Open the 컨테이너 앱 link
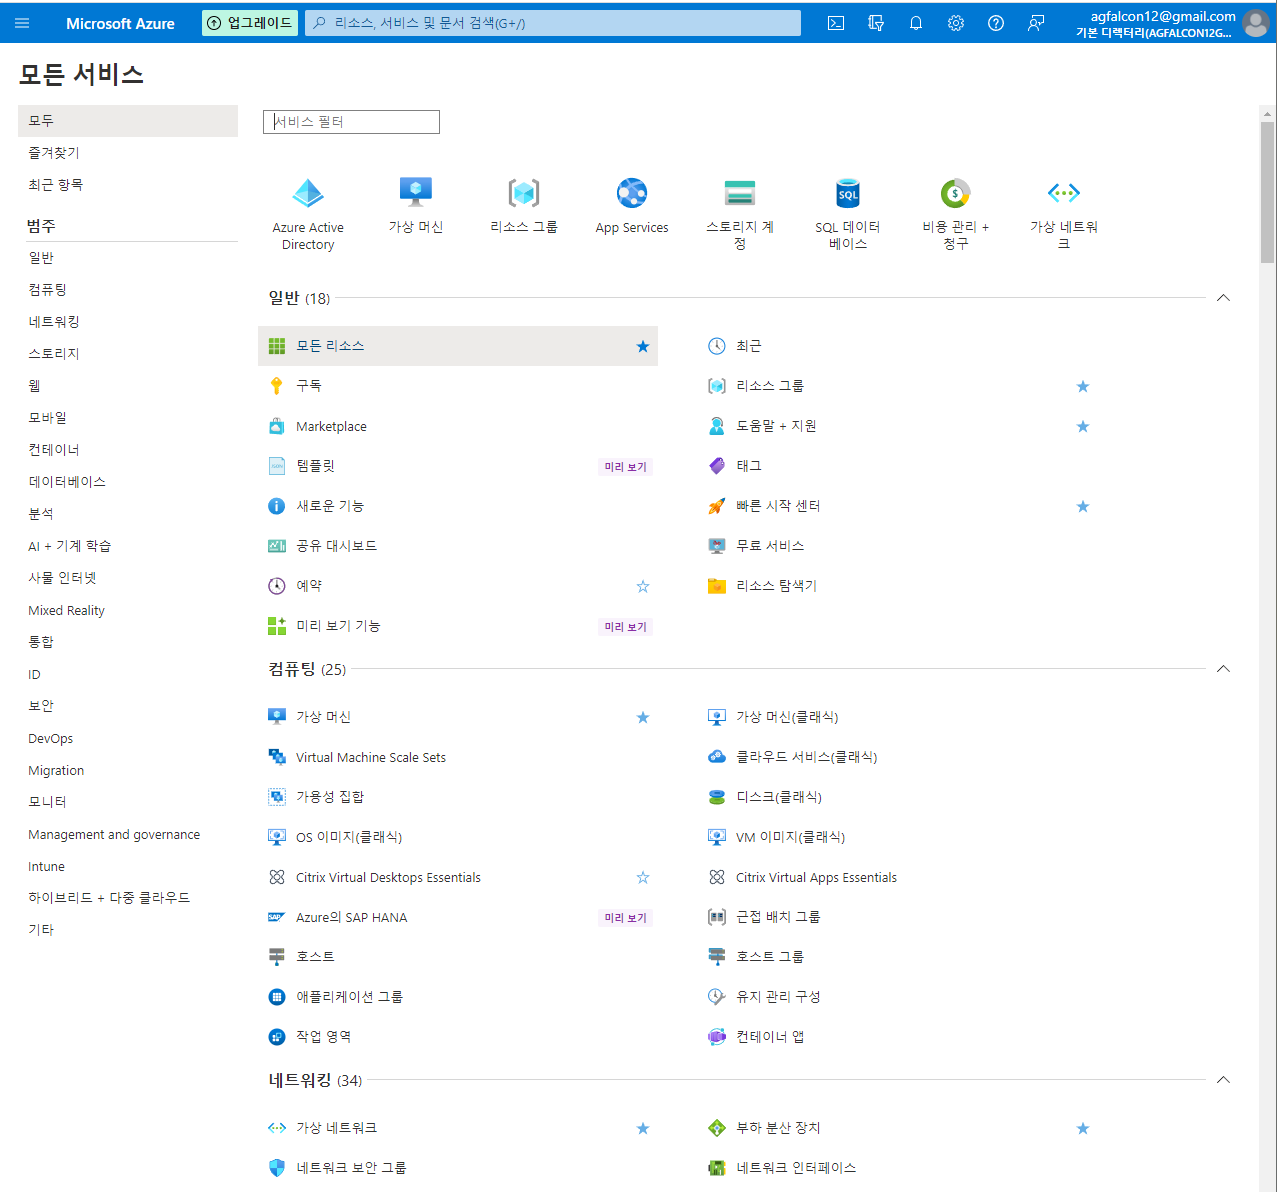Image resolution: width=1277 pixels, height=1192 pixels. [x=770, y=1037]
